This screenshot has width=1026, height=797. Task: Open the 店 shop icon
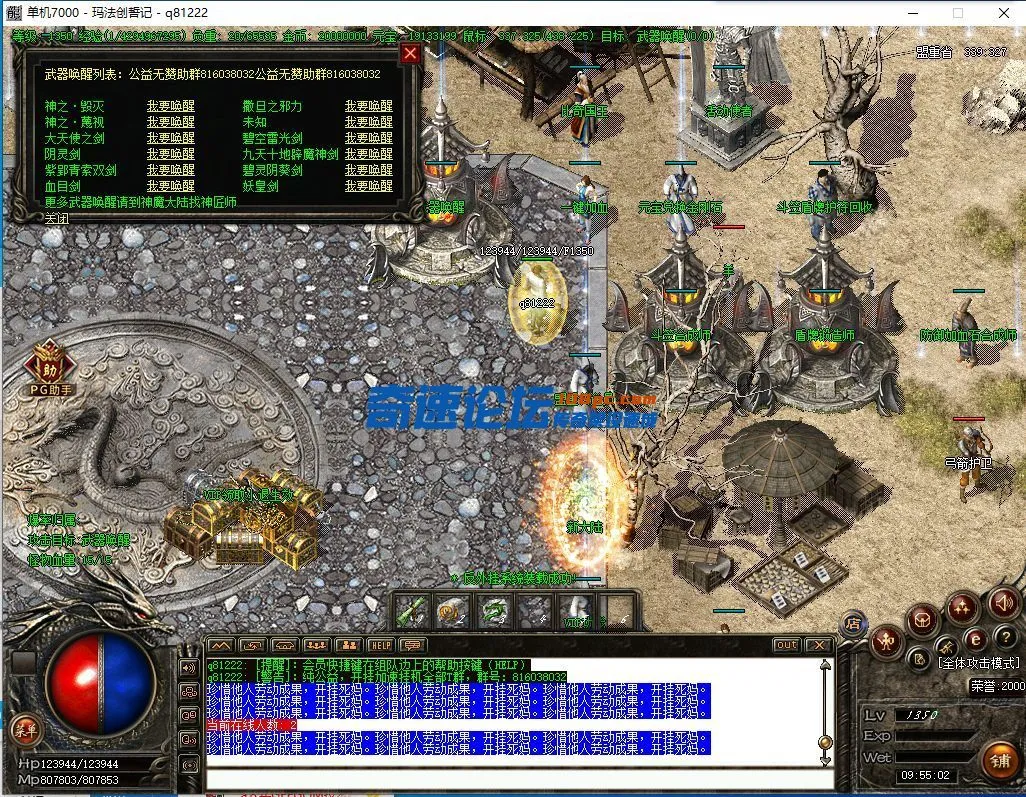[853, 624]
